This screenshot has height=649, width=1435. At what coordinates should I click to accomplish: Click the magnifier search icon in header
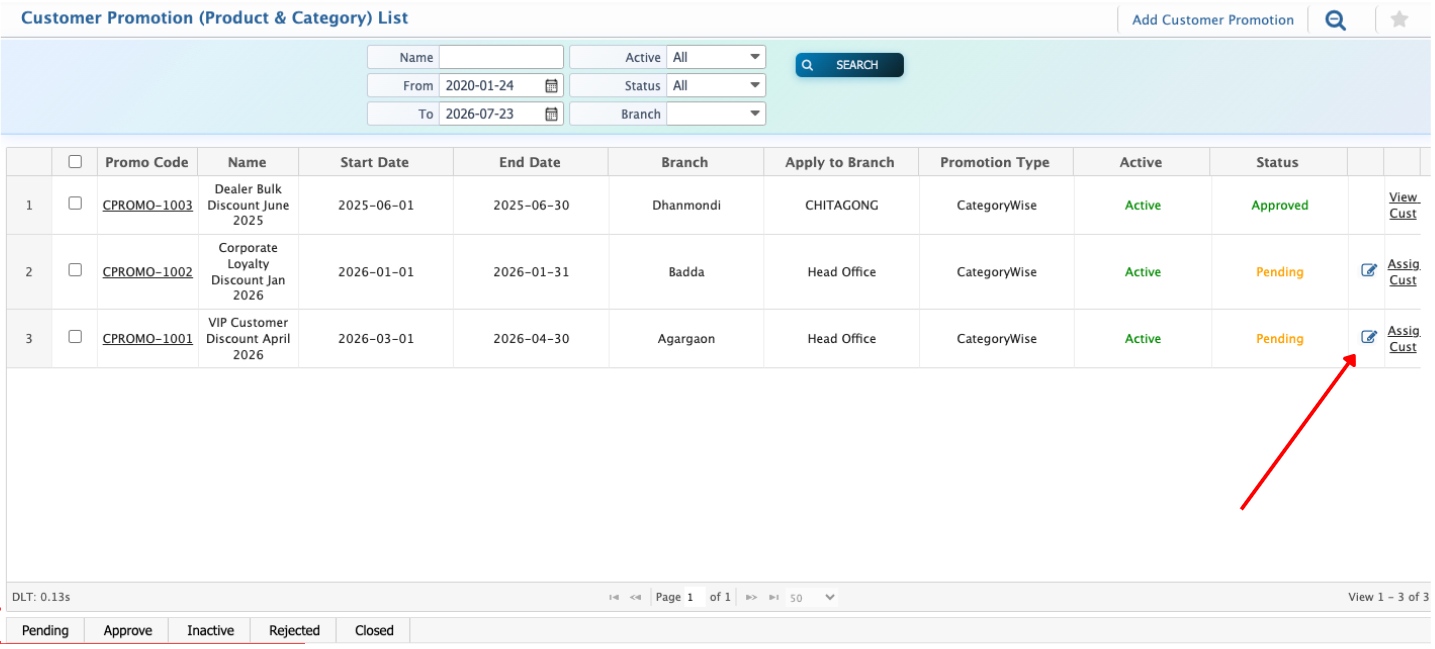click(1335, 20)
